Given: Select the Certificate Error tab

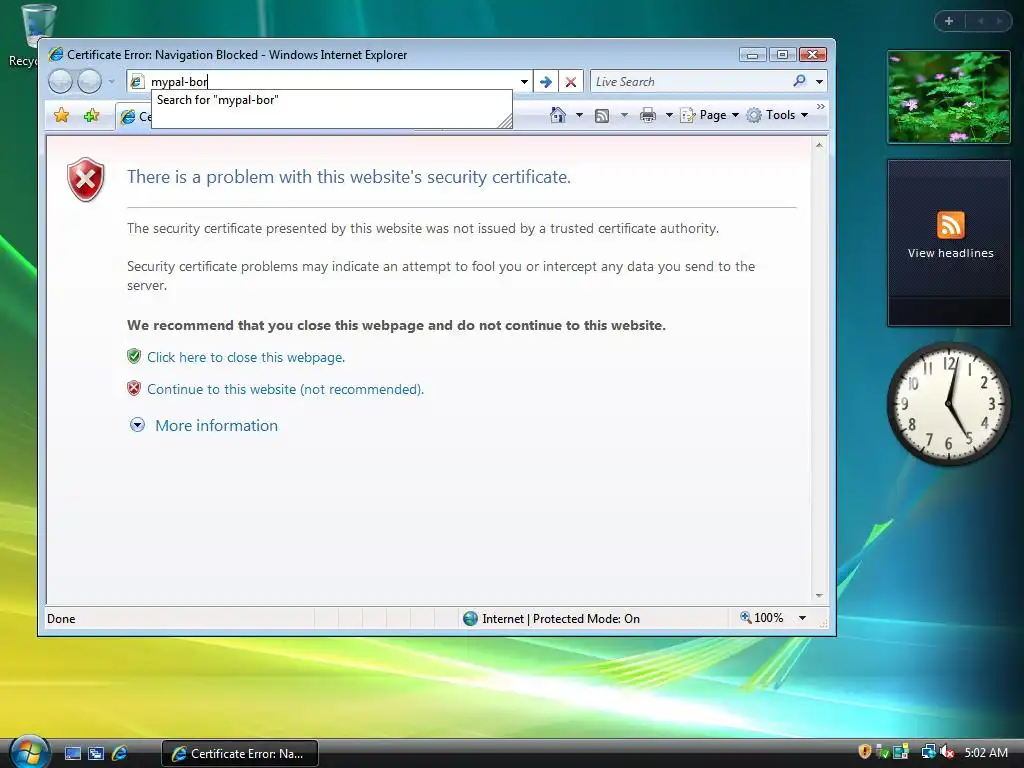Looking at the screenshot, I should pyautogui.click(x=135, y=116).
